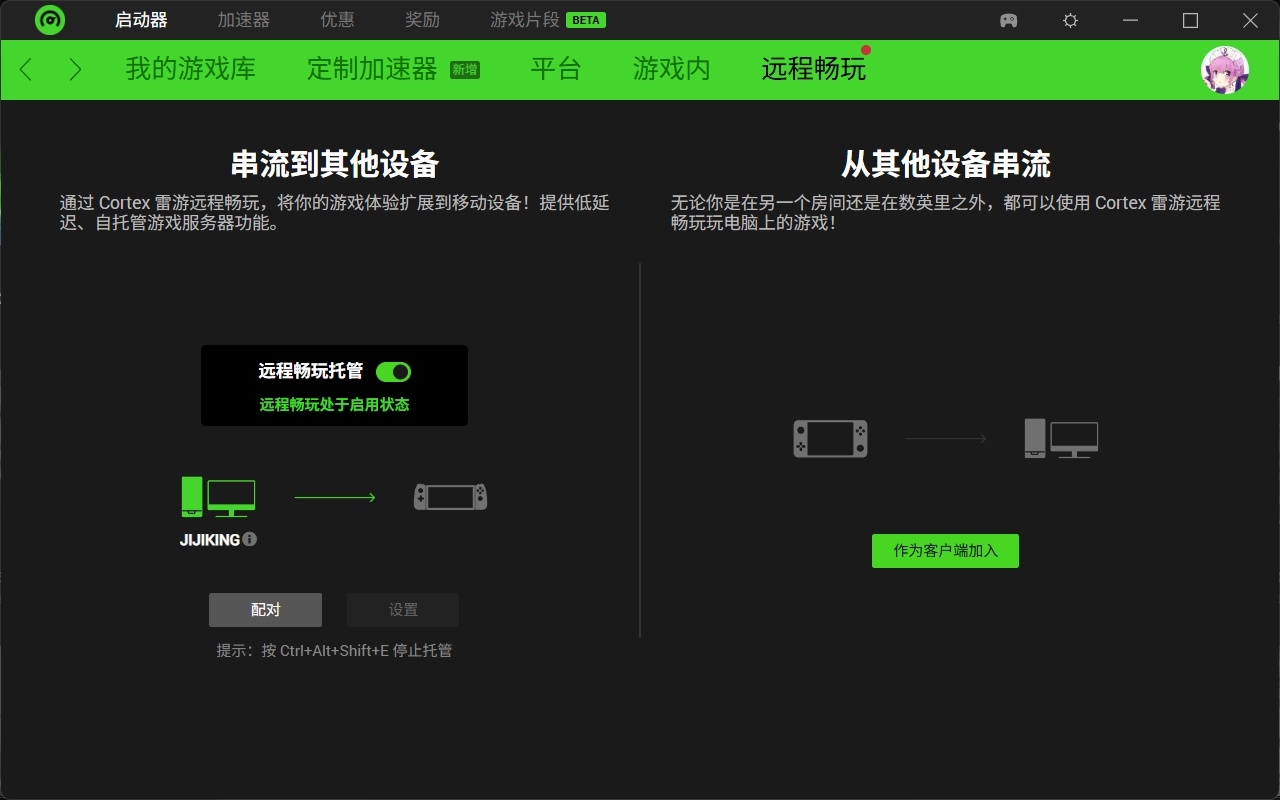The height and width of the screenshot is (800, 1280).
Task: Switch to the 加速器 top menu
Action: coord(244,20)
